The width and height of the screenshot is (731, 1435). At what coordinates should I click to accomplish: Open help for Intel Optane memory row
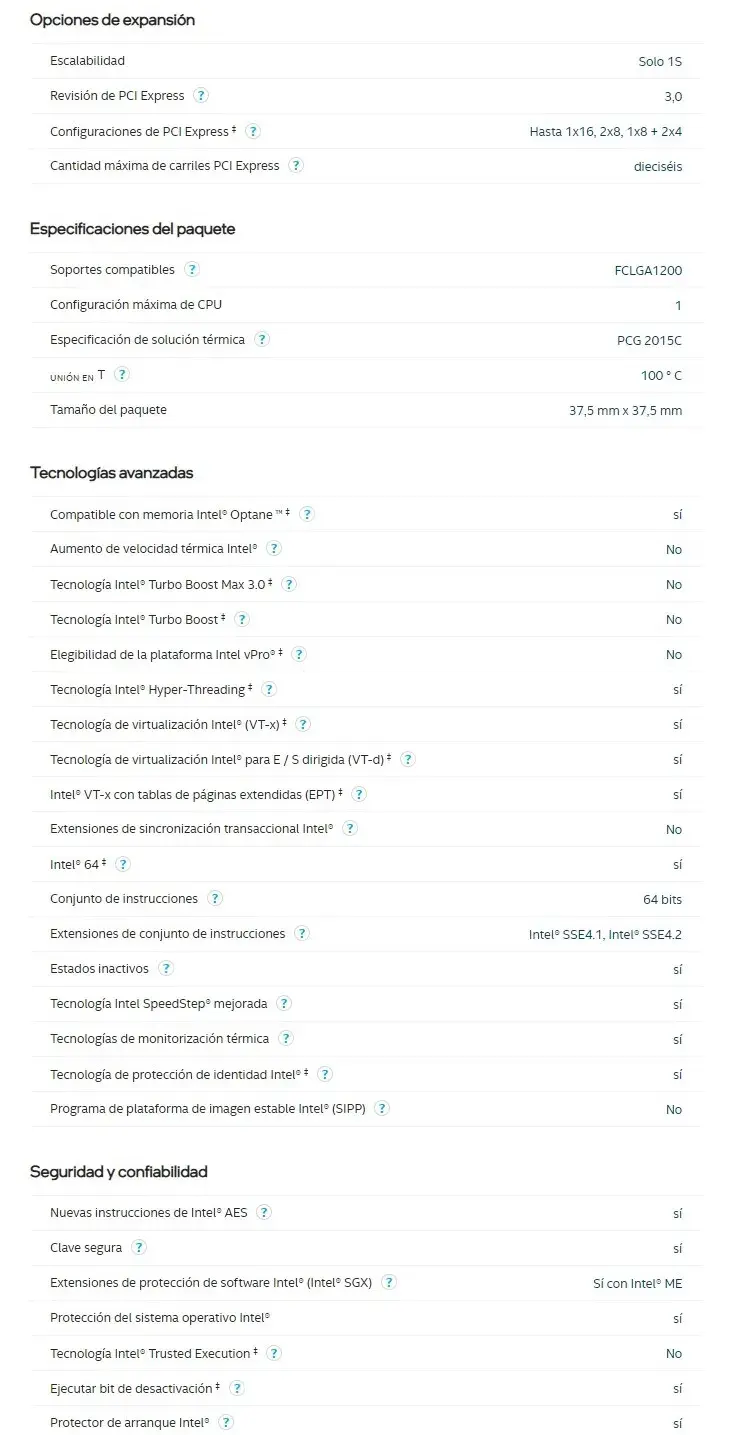tap(307, 514)
